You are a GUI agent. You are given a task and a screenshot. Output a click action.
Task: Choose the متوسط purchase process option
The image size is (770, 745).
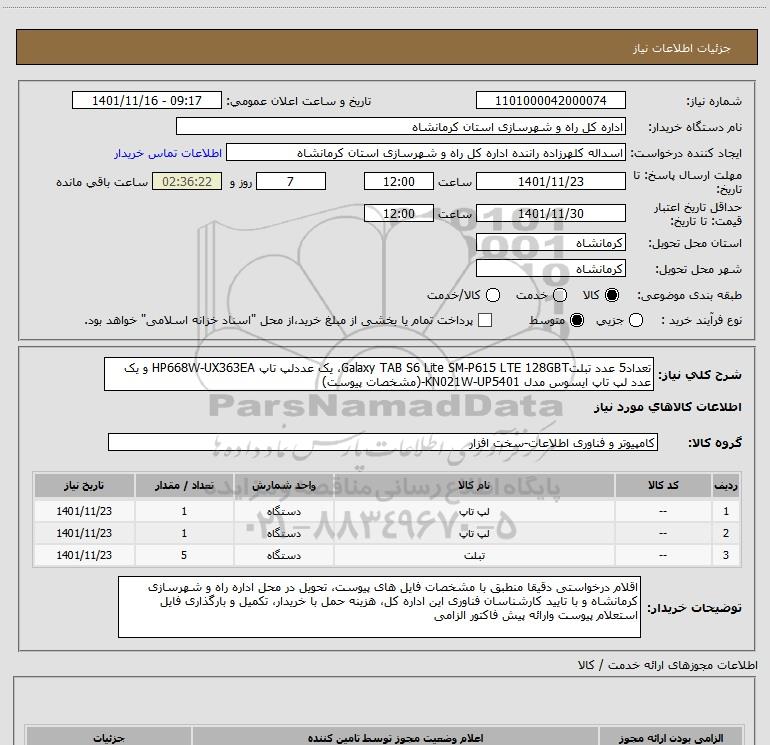577,320
